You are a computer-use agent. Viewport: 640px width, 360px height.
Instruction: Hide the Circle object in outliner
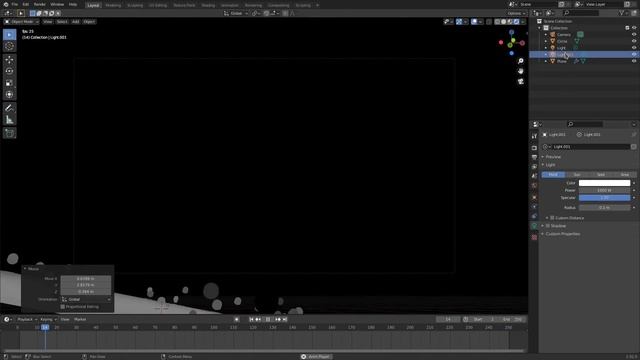(634, 41)
